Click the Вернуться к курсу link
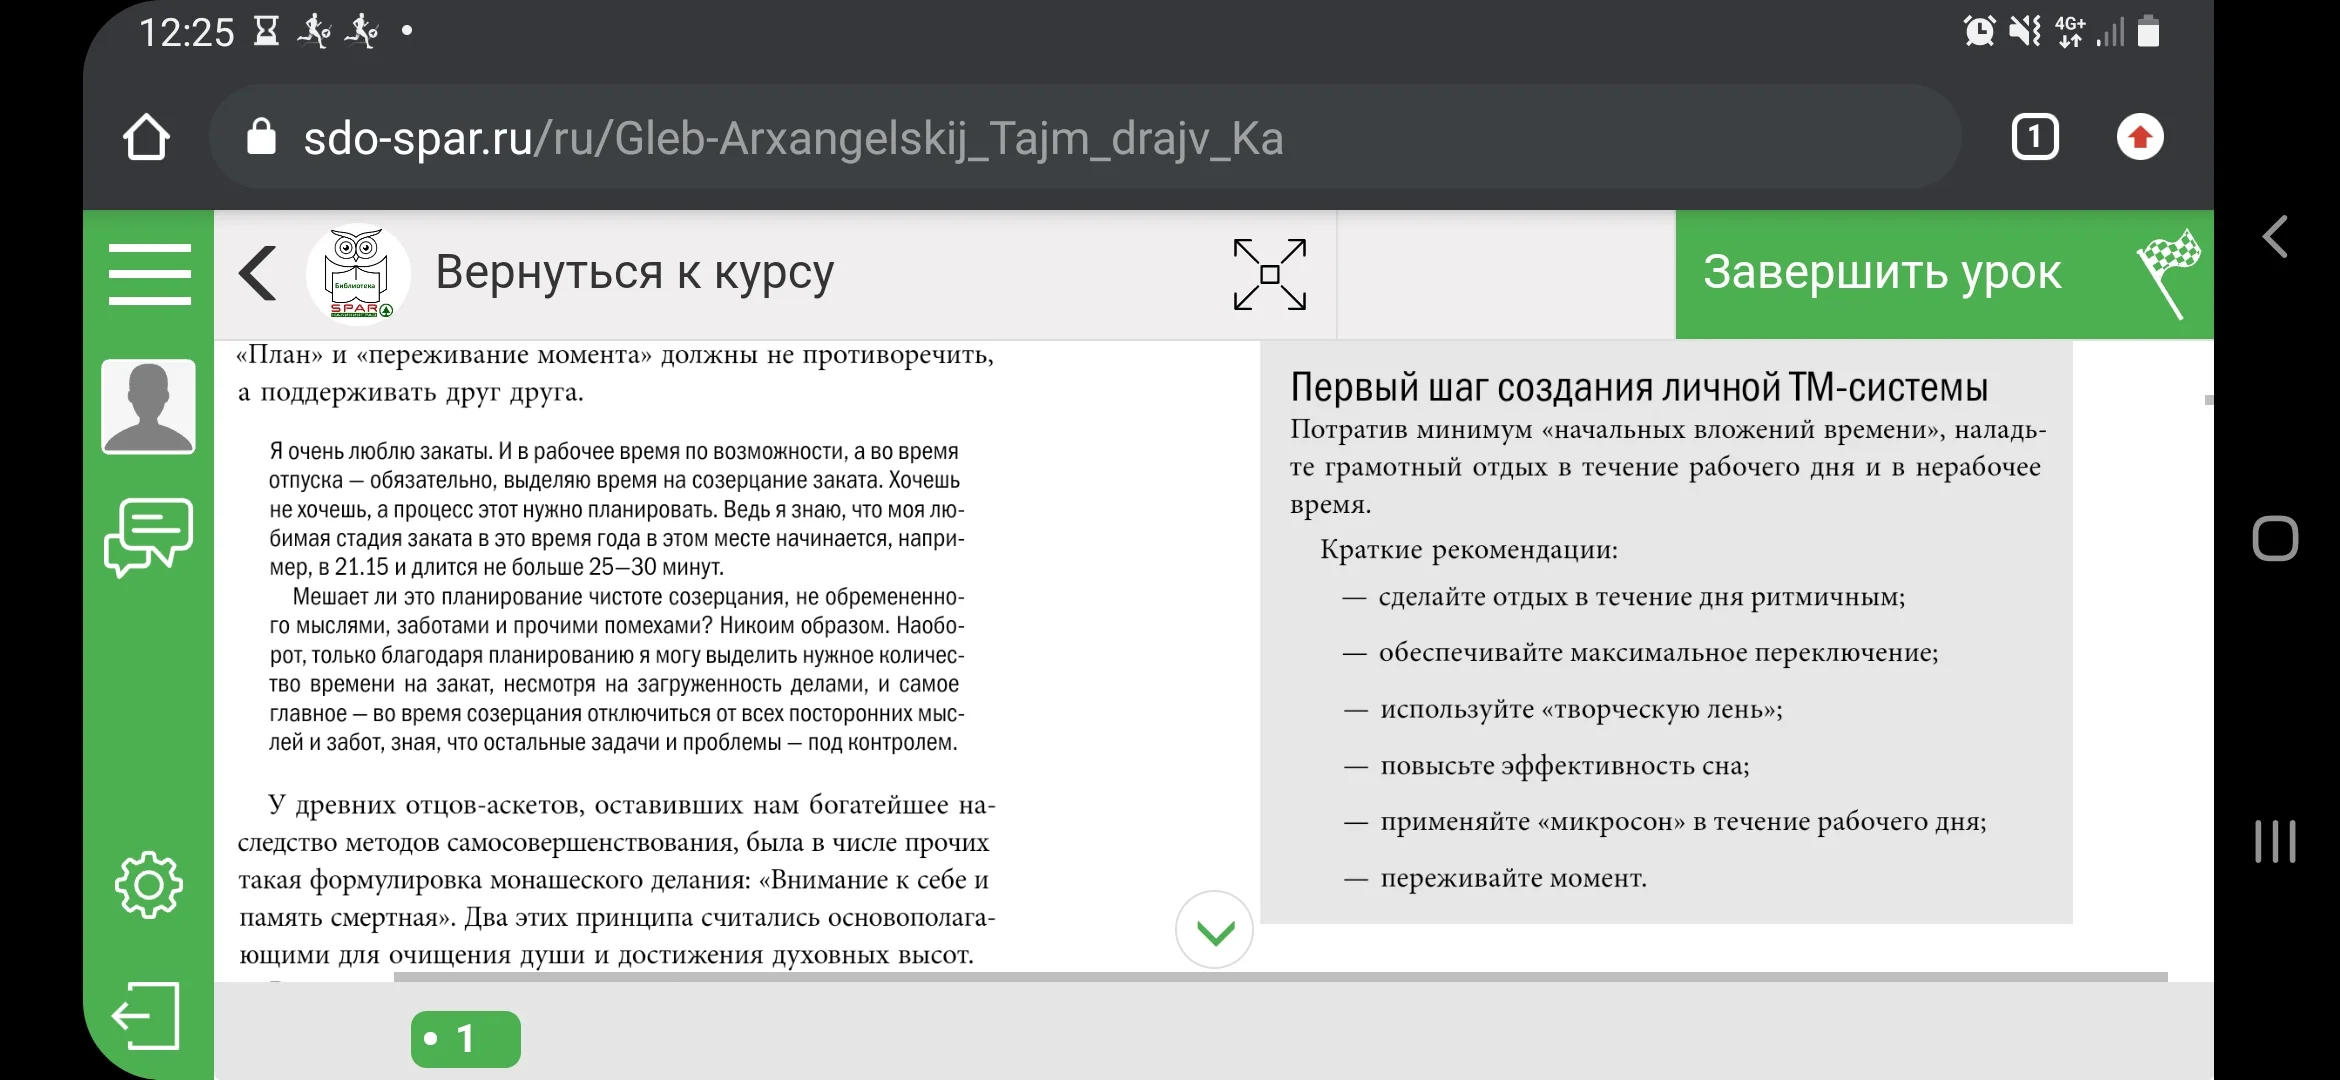Image resolution: width=2340 pixels, height=1080 pixels. (x=632, y=273)
